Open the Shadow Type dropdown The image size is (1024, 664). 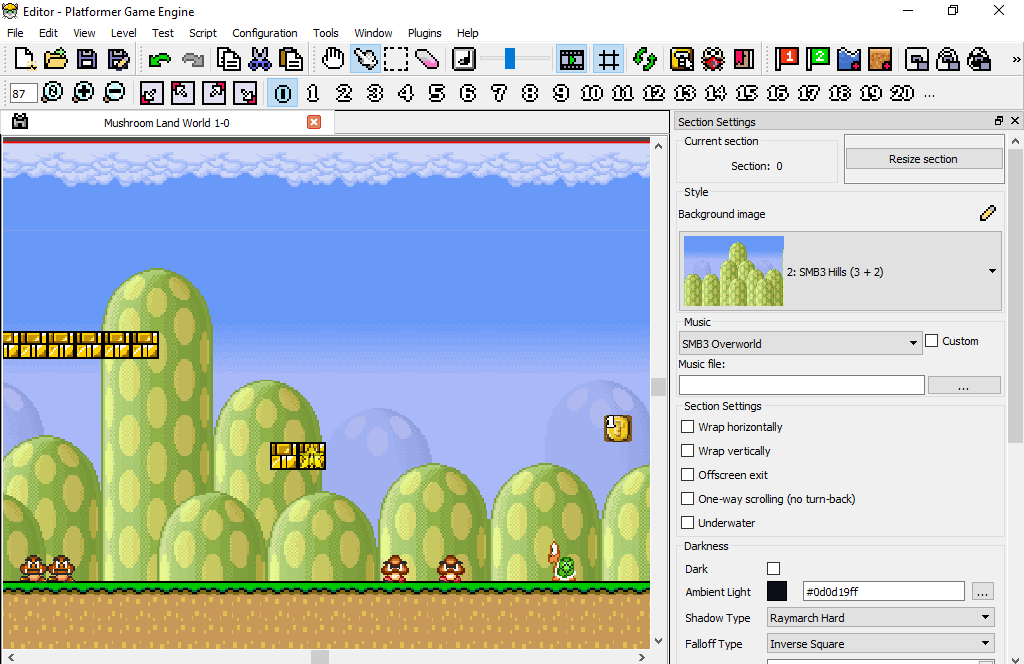(x=880, y=618)
